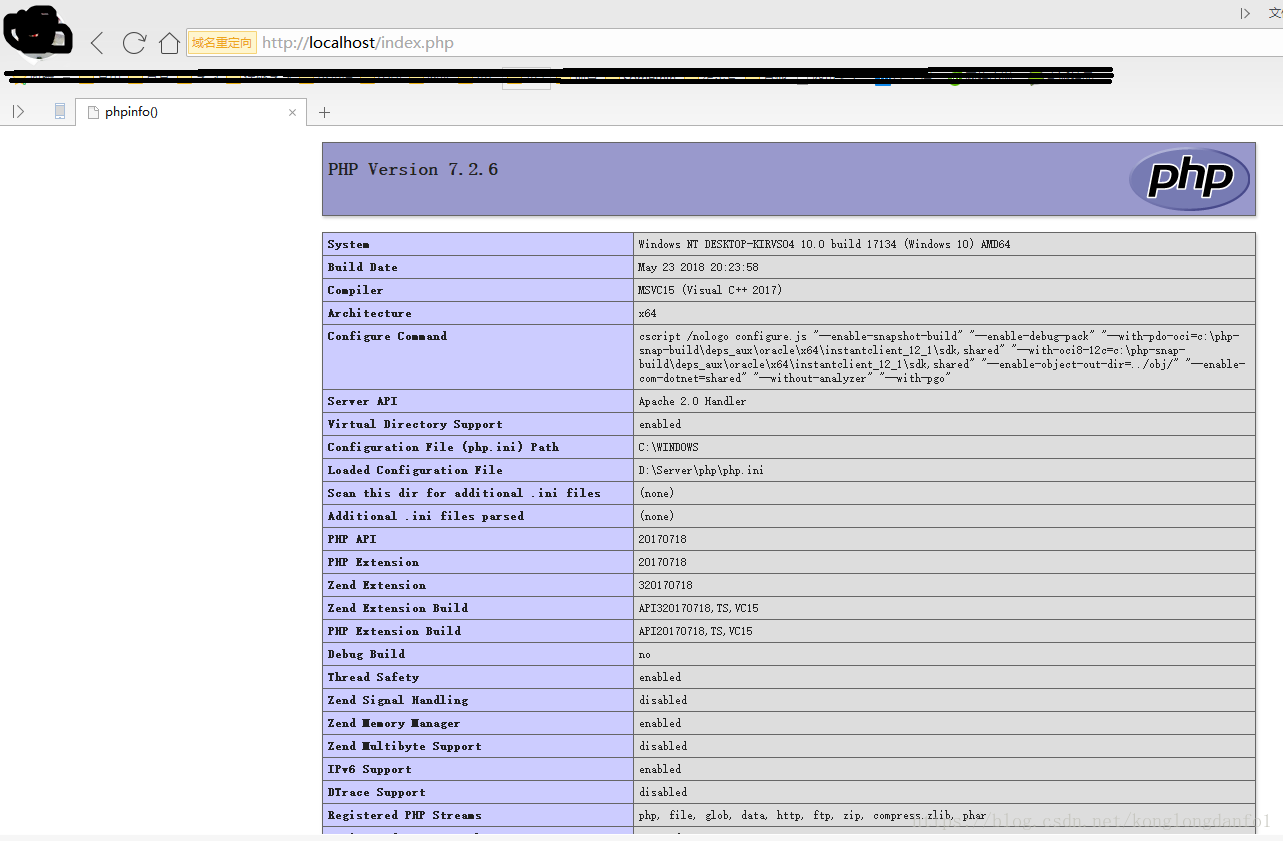Click the PHP API label
This screenshot has width=1283, height=841.
[352, 539]
